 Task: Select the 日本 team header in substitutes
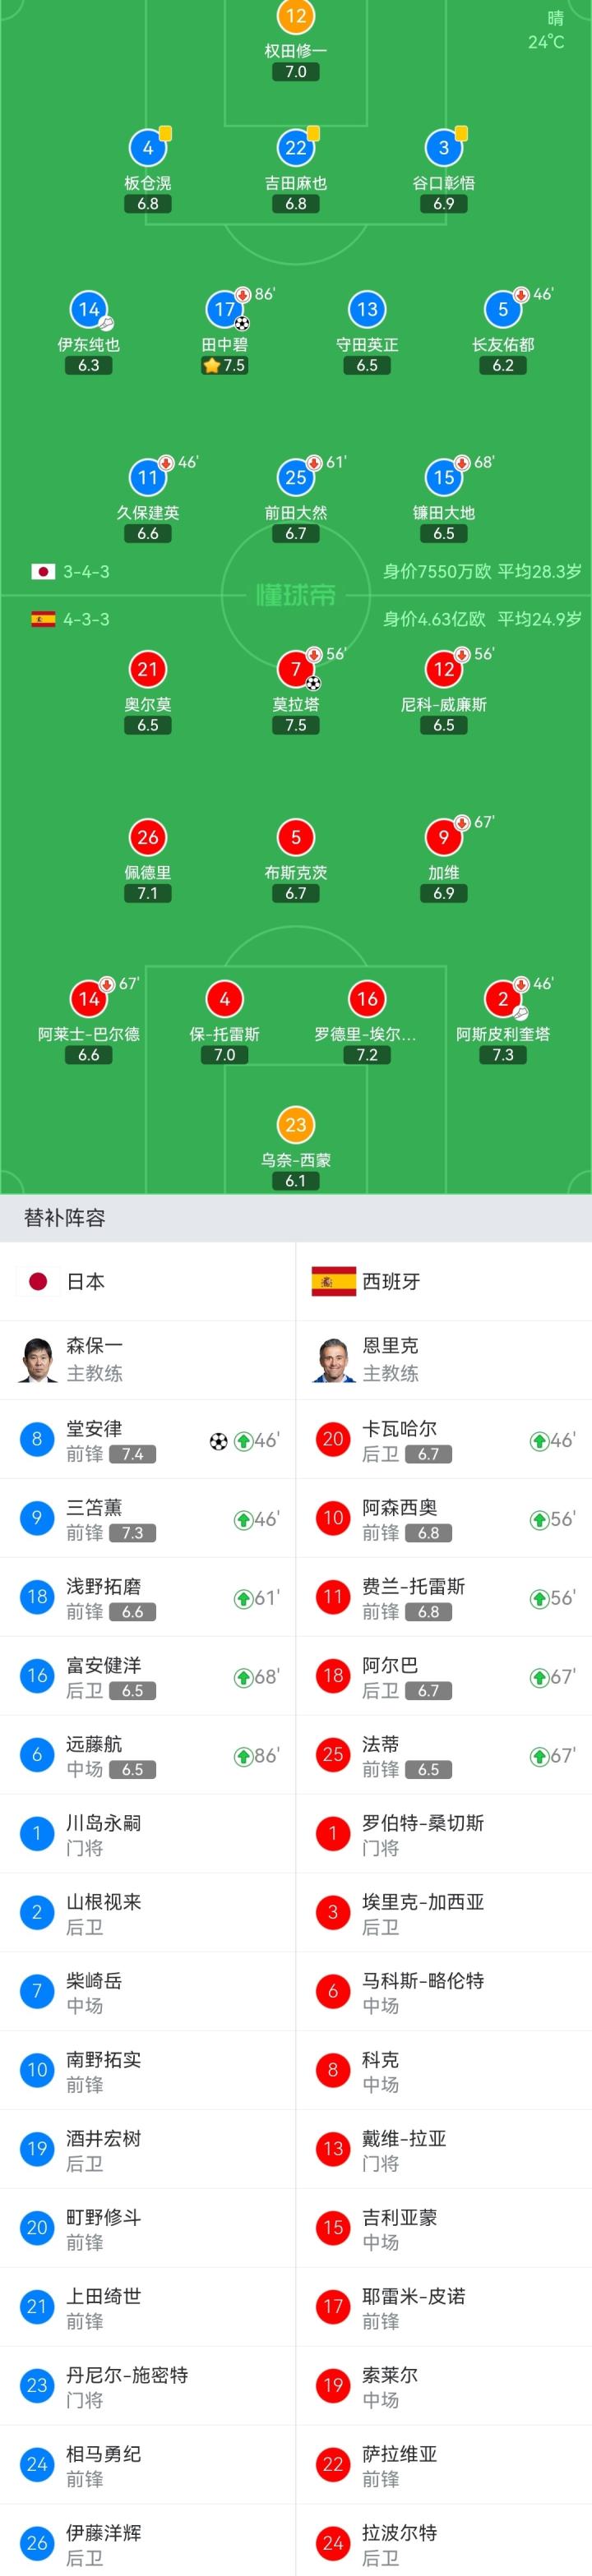coord(86,1281)
